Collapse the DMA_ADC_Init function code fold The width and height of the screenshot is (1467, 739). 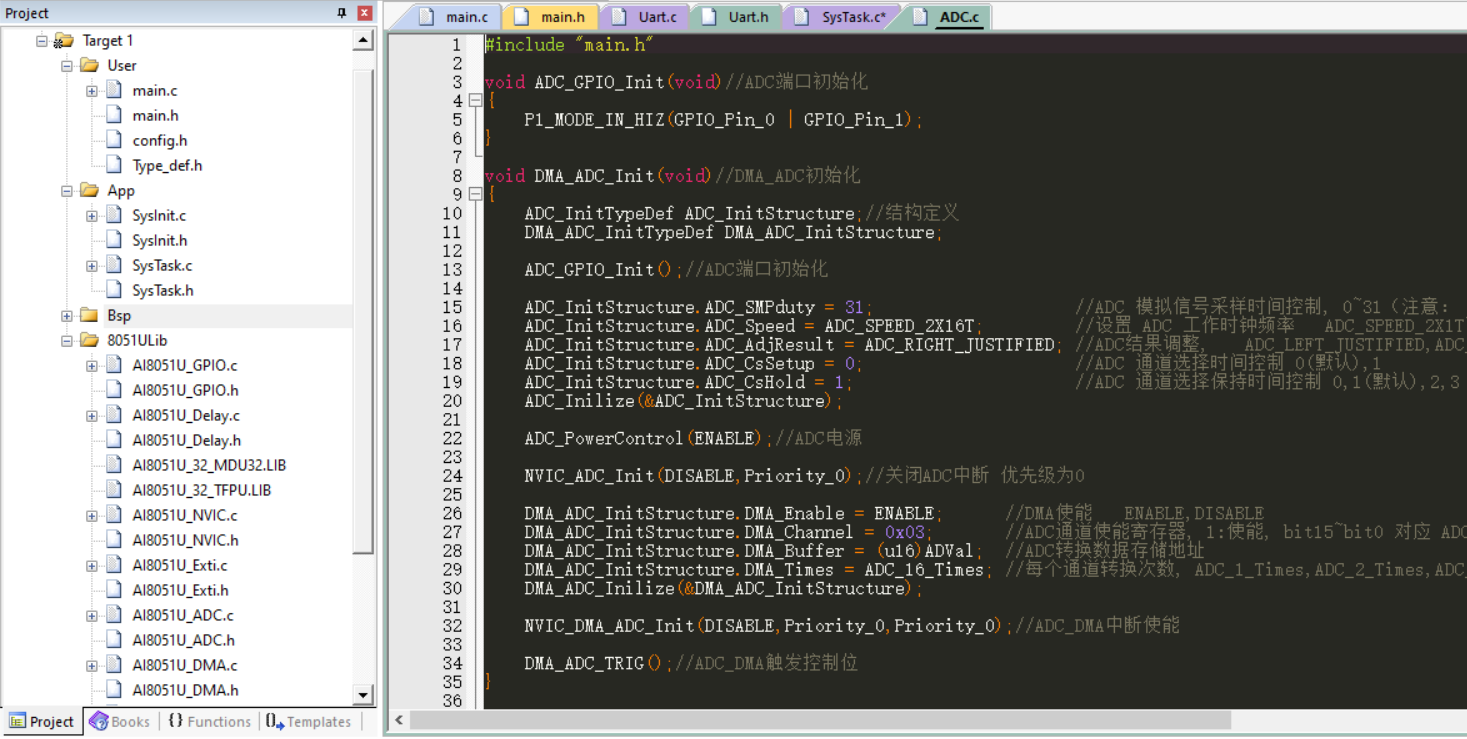(x=475, y=194)
